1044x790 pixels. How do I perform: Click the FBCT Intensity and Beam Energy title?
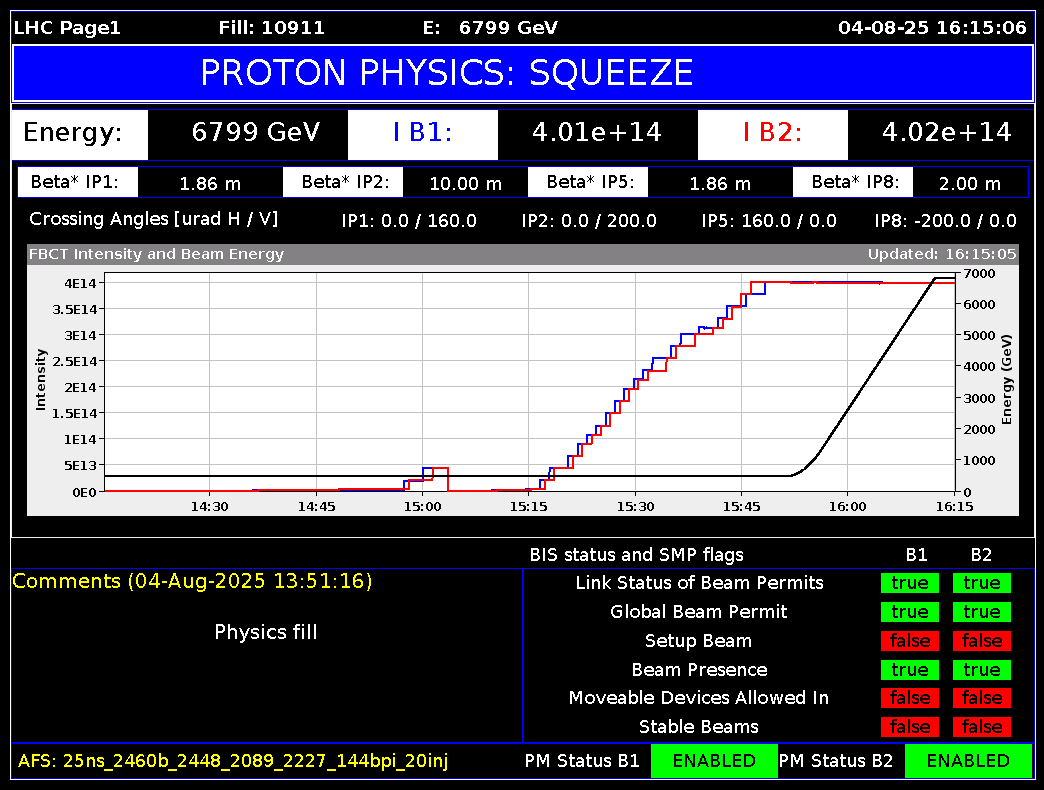pyautogui.click(x=156, y=255)
